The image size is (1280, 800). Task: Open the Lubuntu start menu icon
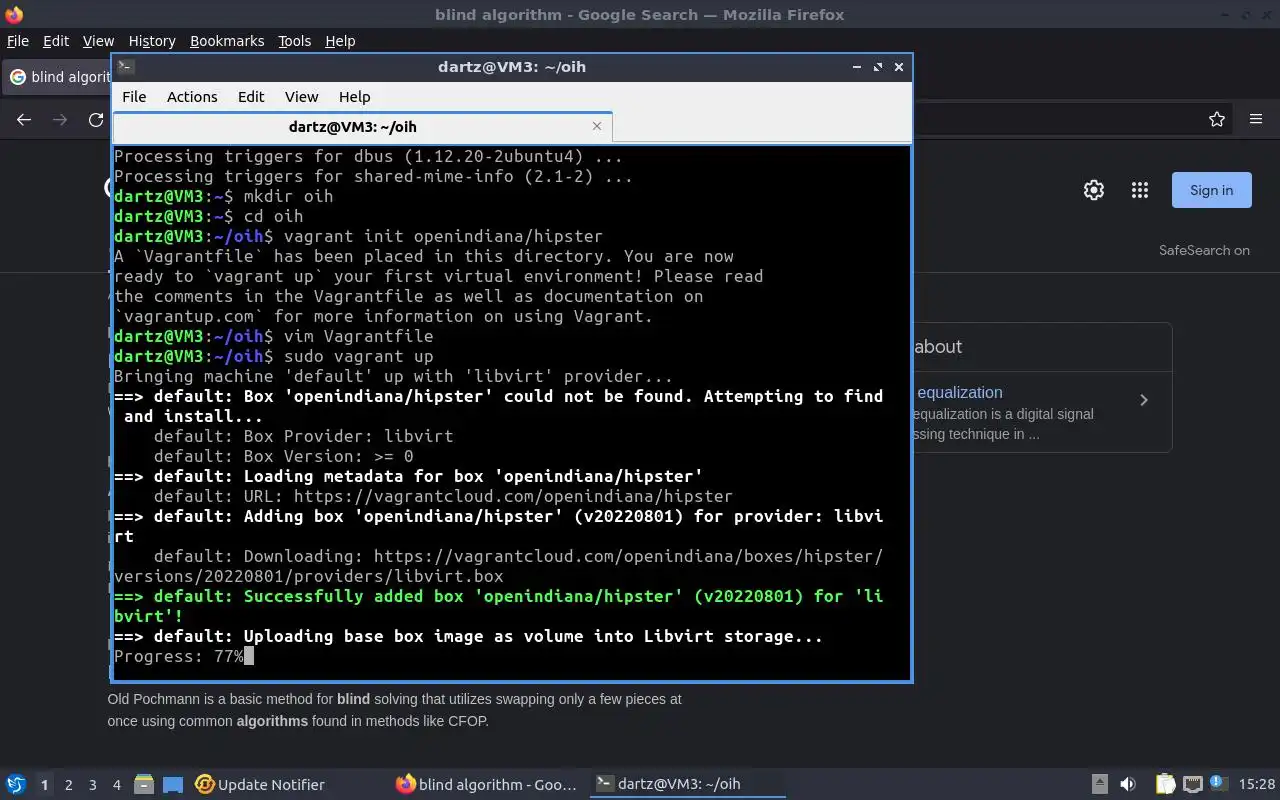(16, 784)
